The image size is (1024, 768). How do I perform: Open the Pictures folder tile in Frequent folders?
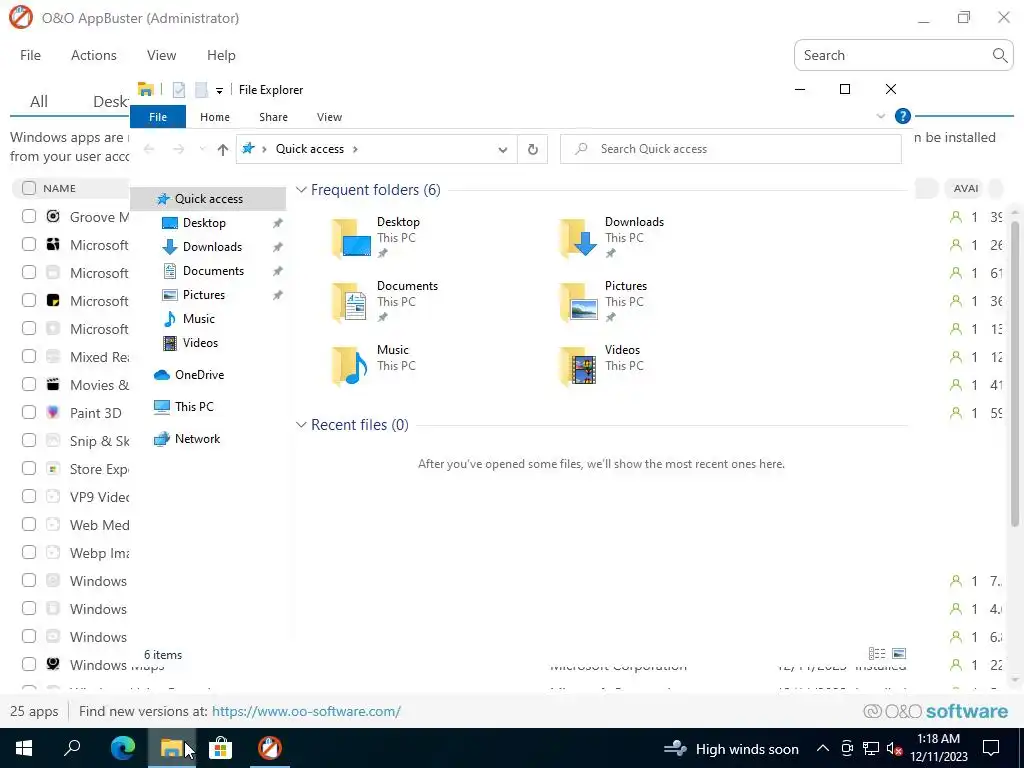[603, 302]
